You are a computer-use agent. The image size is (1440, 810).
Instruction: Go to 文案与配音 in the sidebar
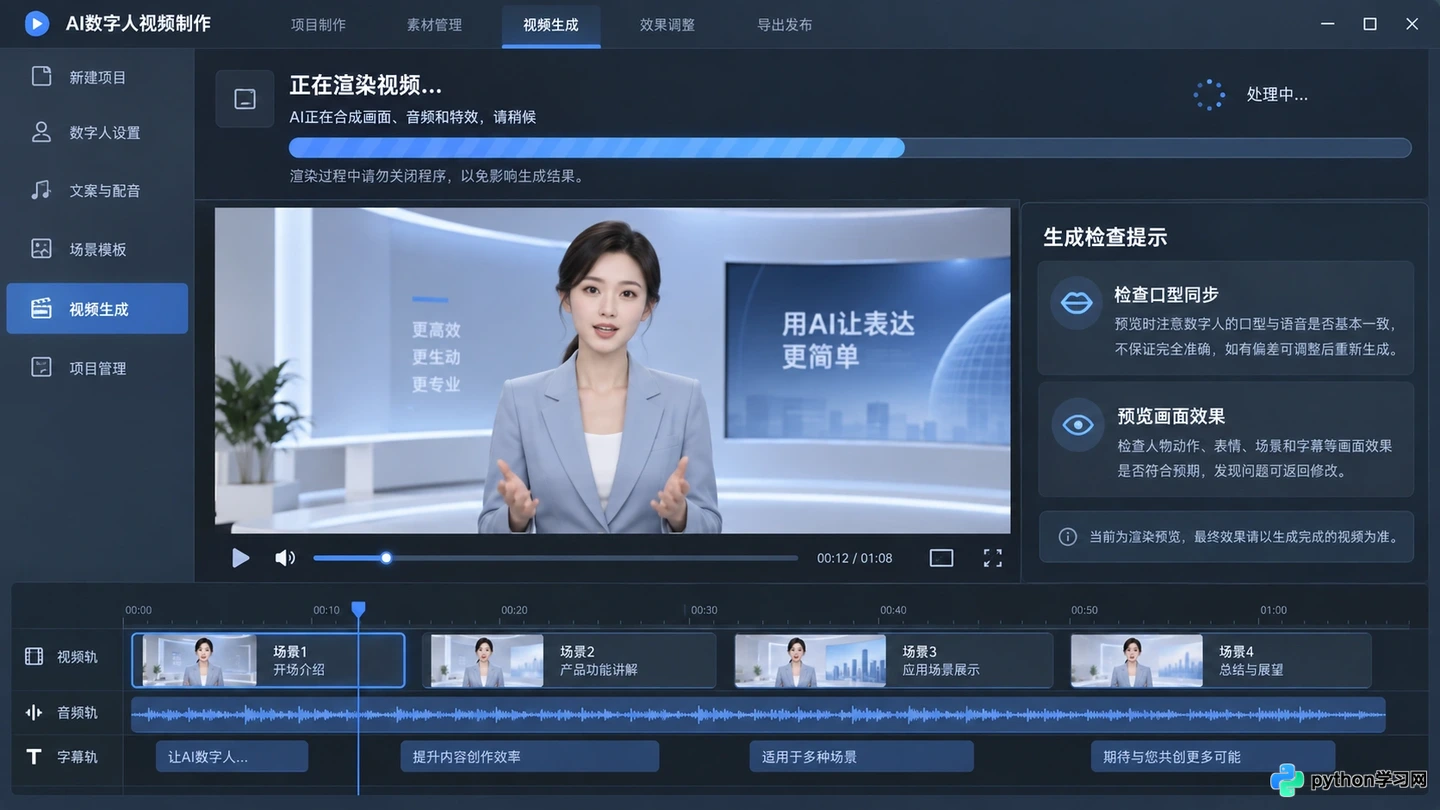point(97,190)
